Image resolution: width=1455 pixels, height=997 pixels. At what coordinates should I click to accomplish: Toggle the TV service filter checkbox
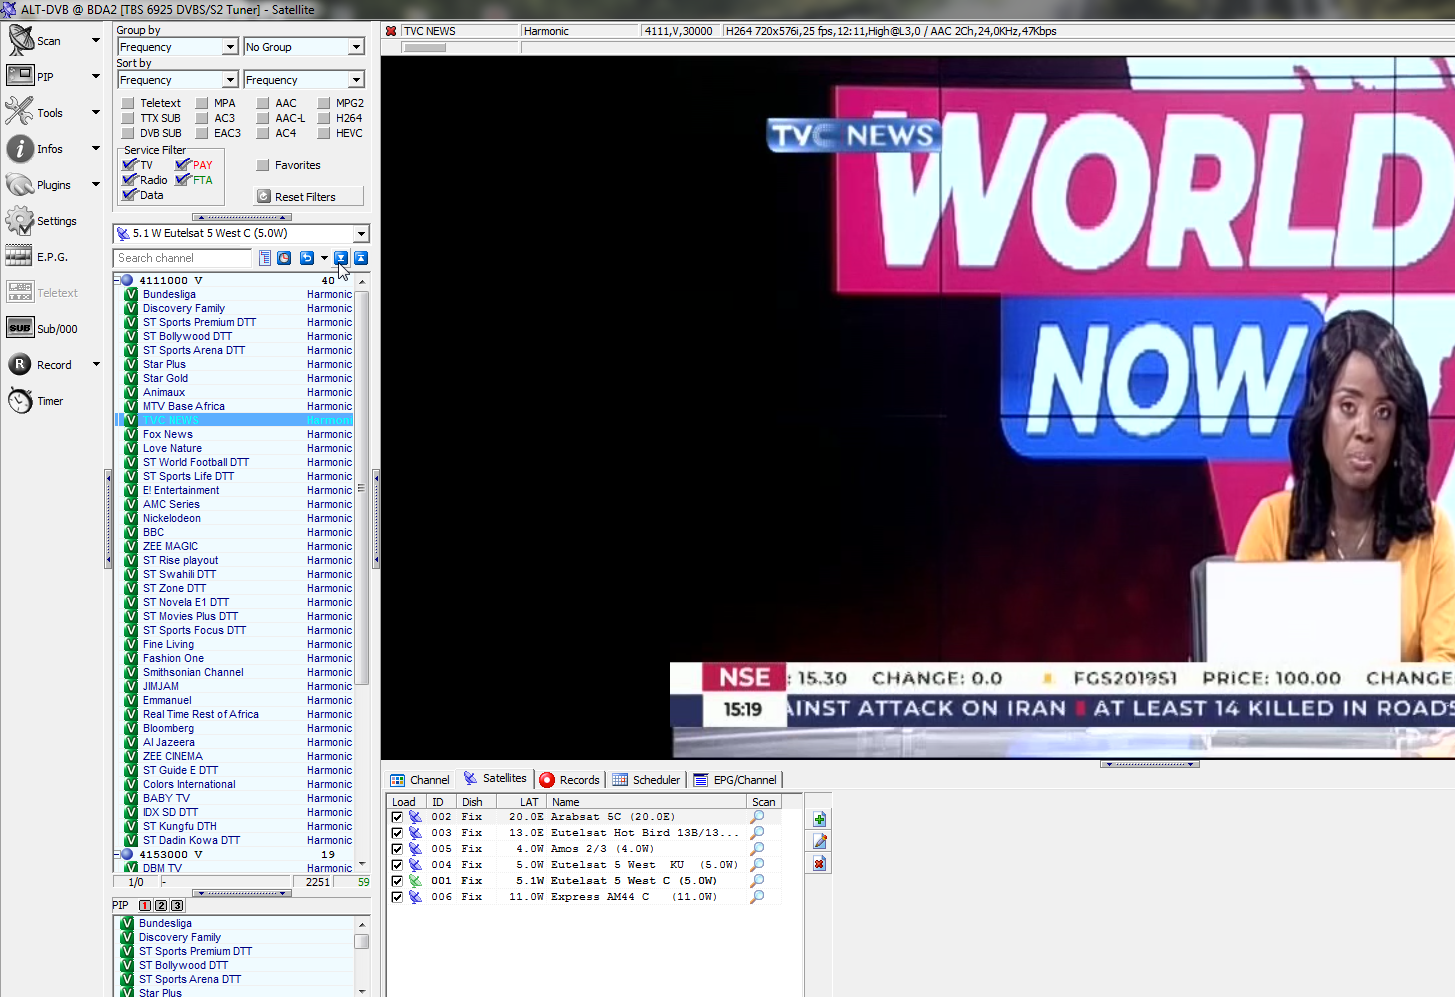click(x=129, y=165)
